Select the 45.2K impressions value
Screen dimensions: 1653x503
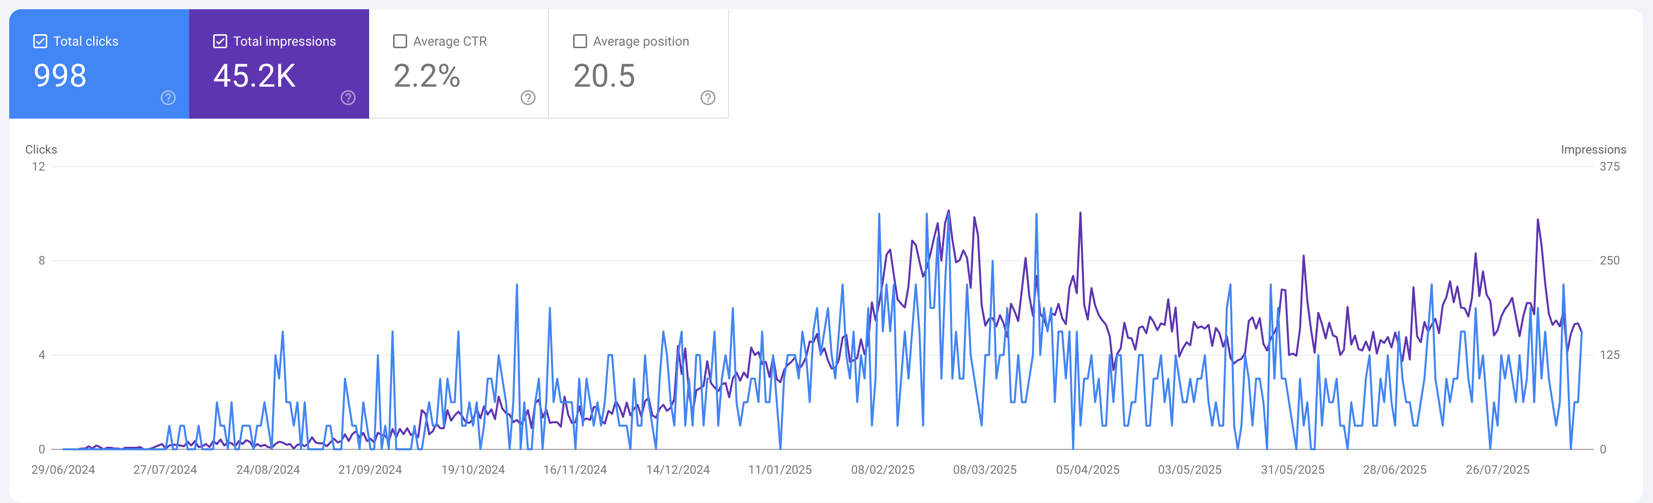254,76
